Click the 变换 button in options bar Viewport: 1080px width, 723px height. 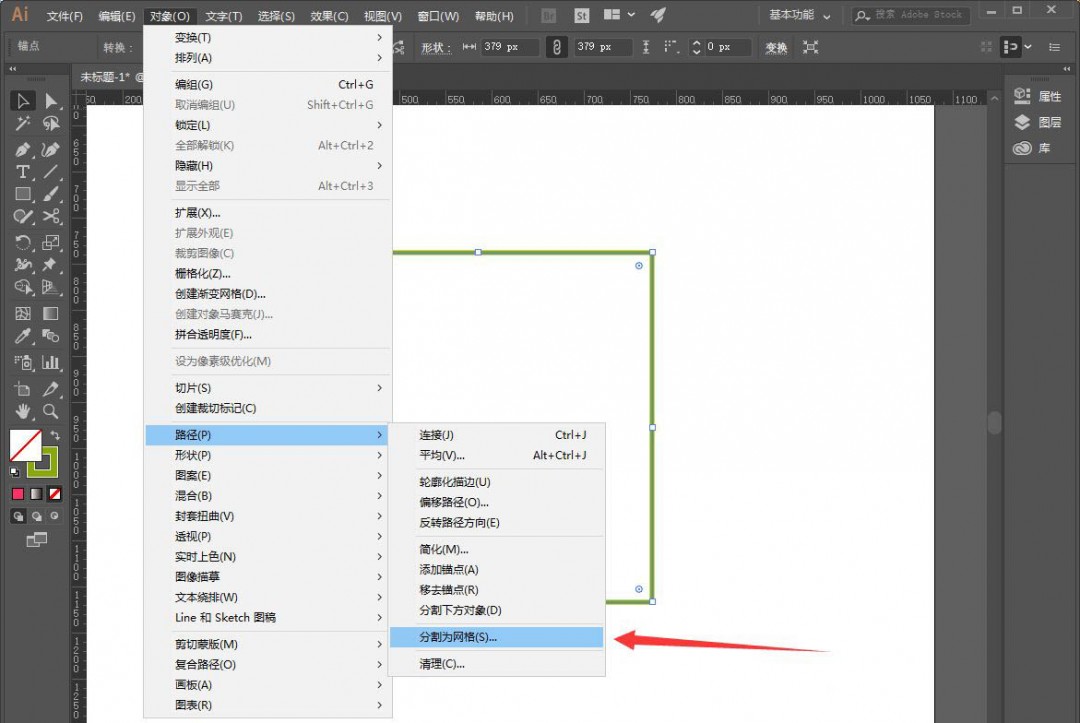[x=775, y=46]
